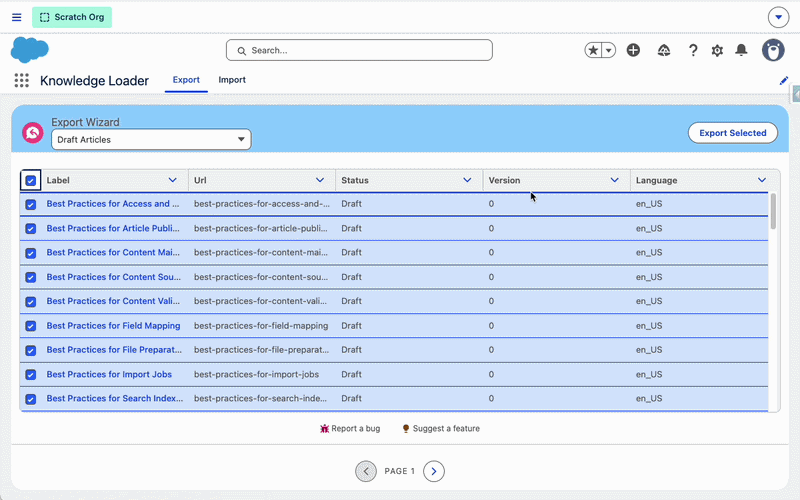Open Best Practices for Content Mai link
800x500 pixels.
tap(113, 252)
